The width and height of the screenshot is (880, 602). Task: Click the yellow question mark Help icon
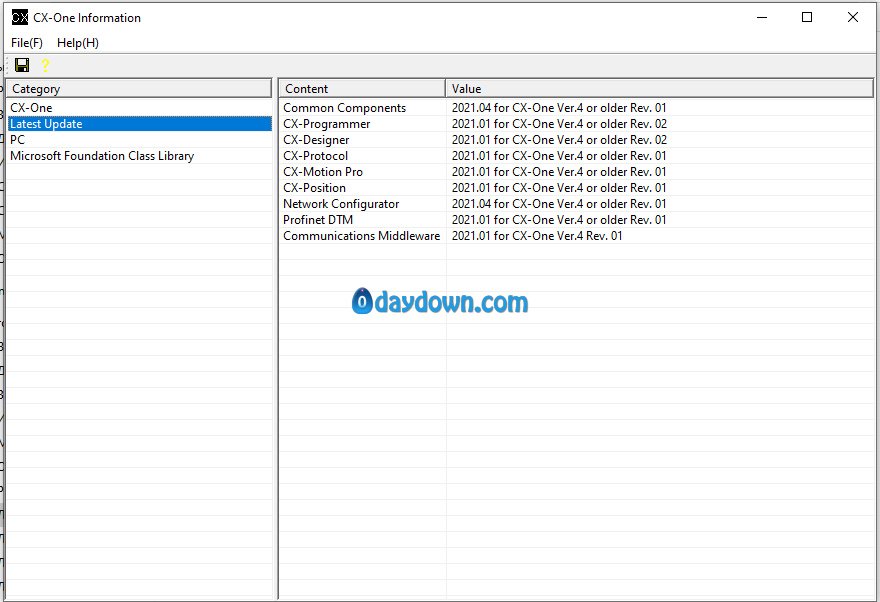coord(45,66)
